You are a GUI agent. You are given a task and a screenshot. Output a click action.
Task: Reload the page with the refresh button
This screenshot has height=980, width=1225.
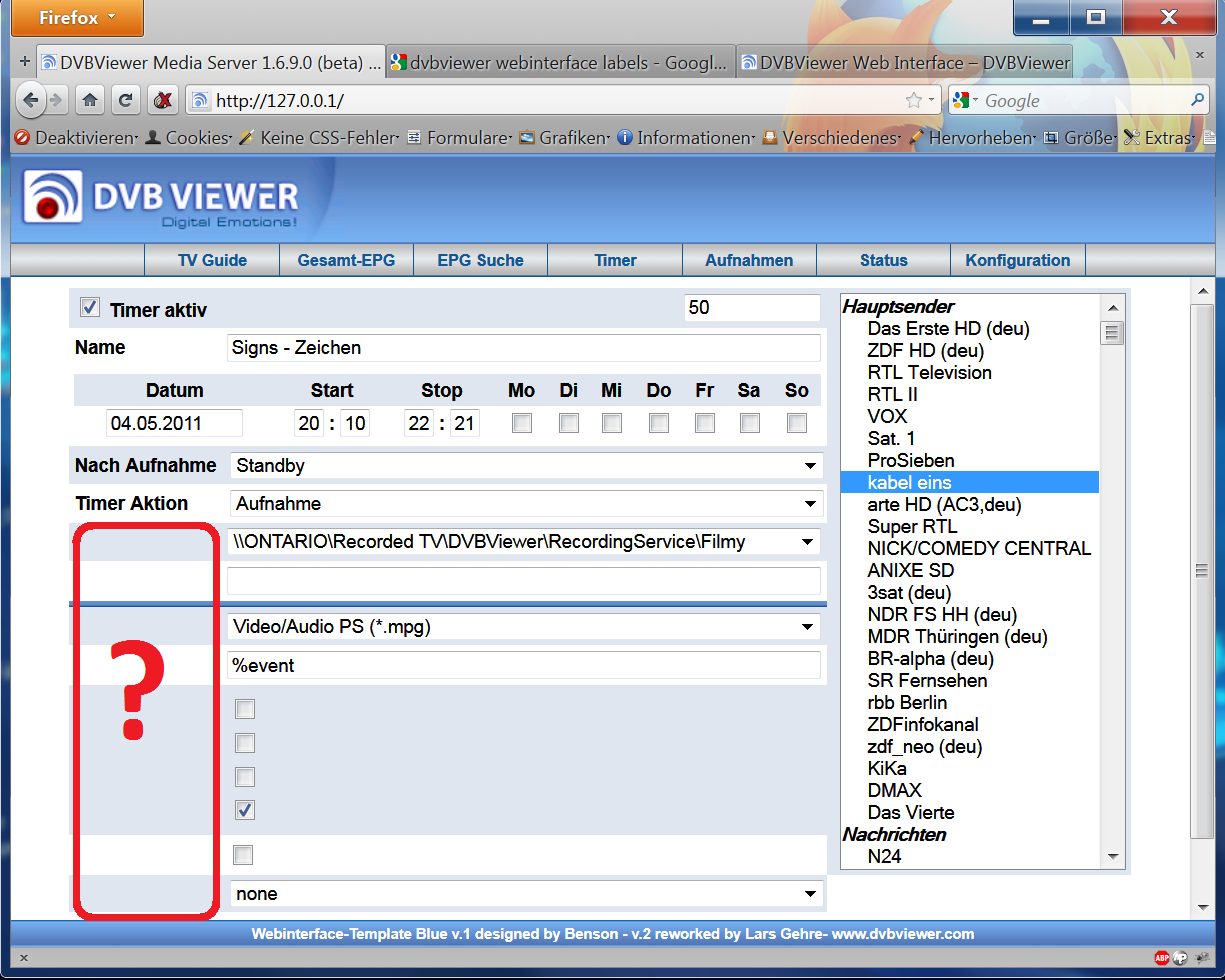[125, 100]
